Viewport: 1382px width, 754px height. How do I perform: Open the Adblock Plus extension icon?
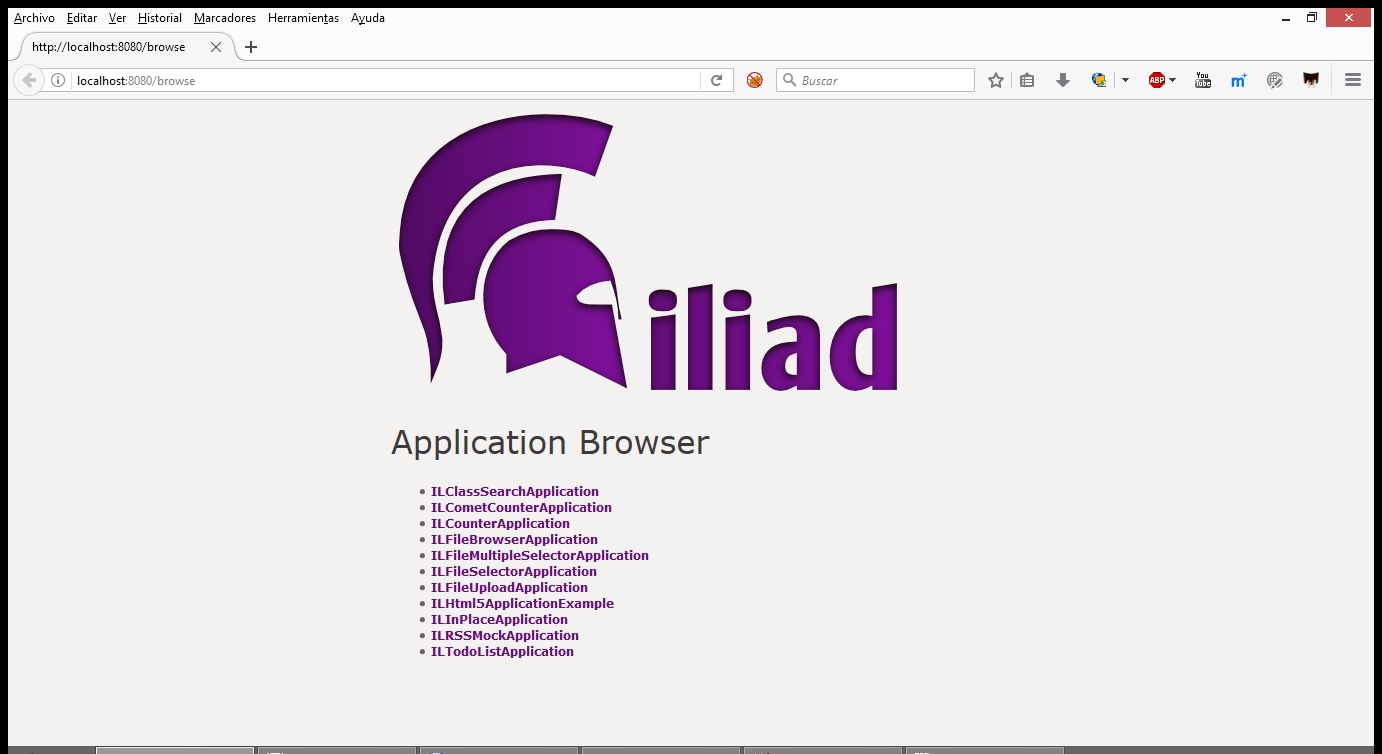pyautogui.click(x=1159, y=80)
